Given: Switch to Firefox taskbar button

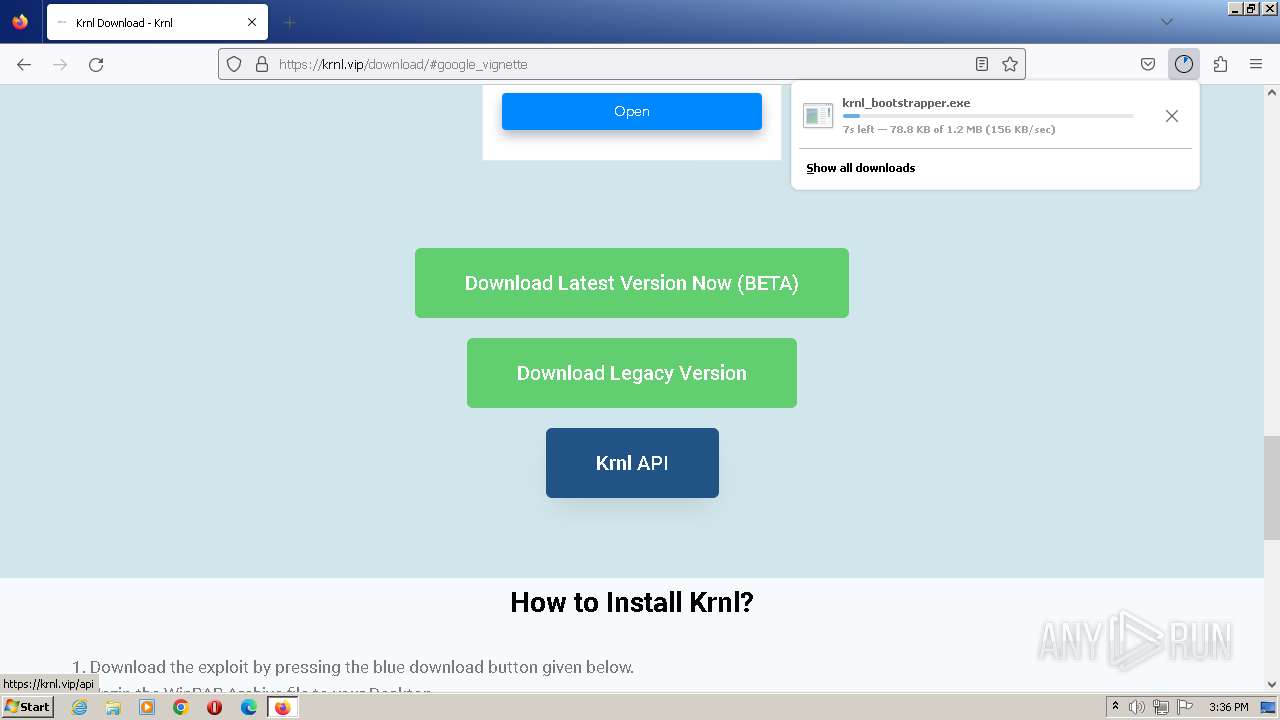Looking at the screenshot, I should [x=282, y=707].
